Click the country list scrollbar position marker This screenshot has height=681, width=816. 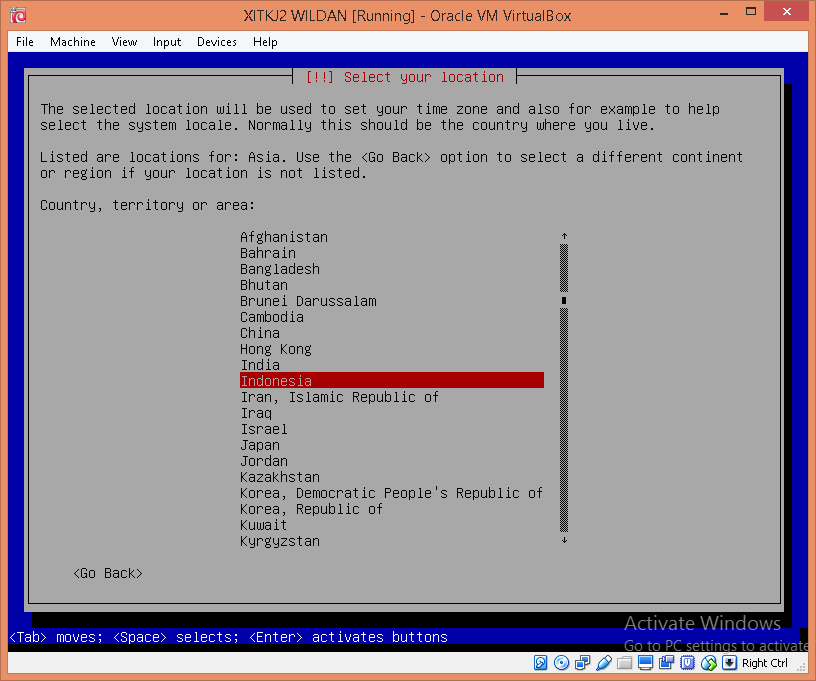tap(564, 300)
